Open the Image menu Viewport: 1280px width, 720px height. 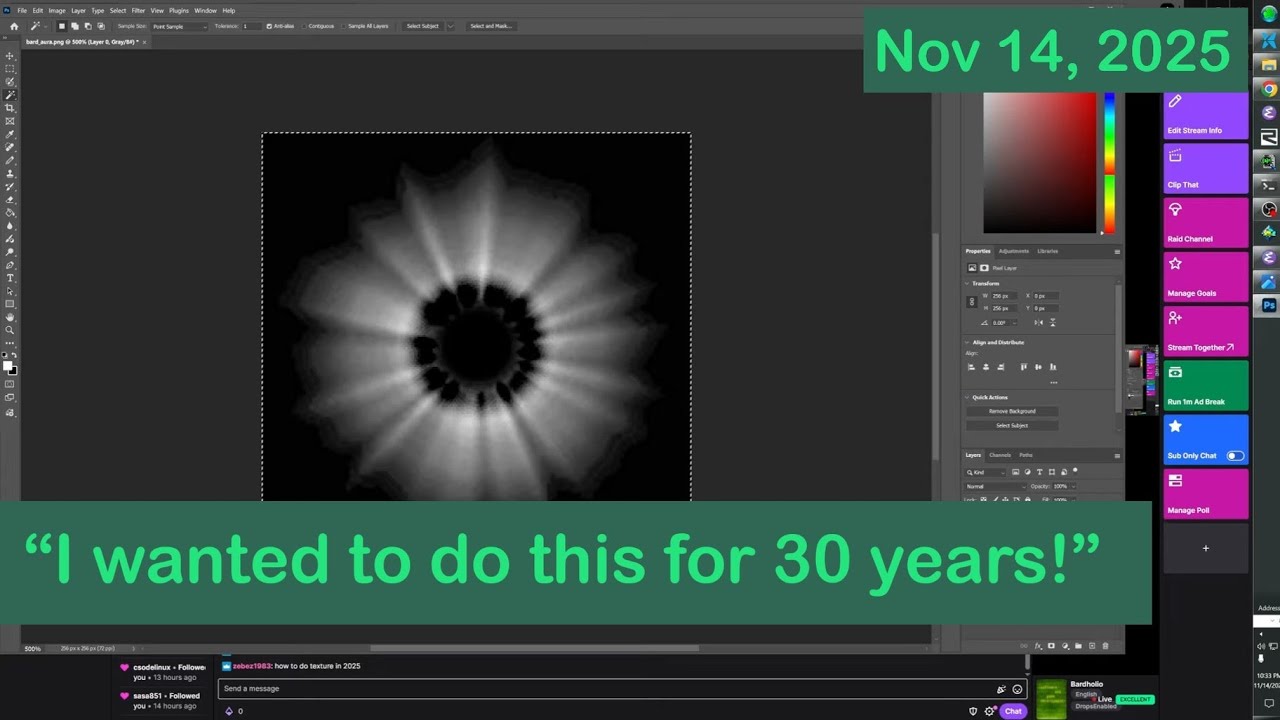[x=57, y=10]
